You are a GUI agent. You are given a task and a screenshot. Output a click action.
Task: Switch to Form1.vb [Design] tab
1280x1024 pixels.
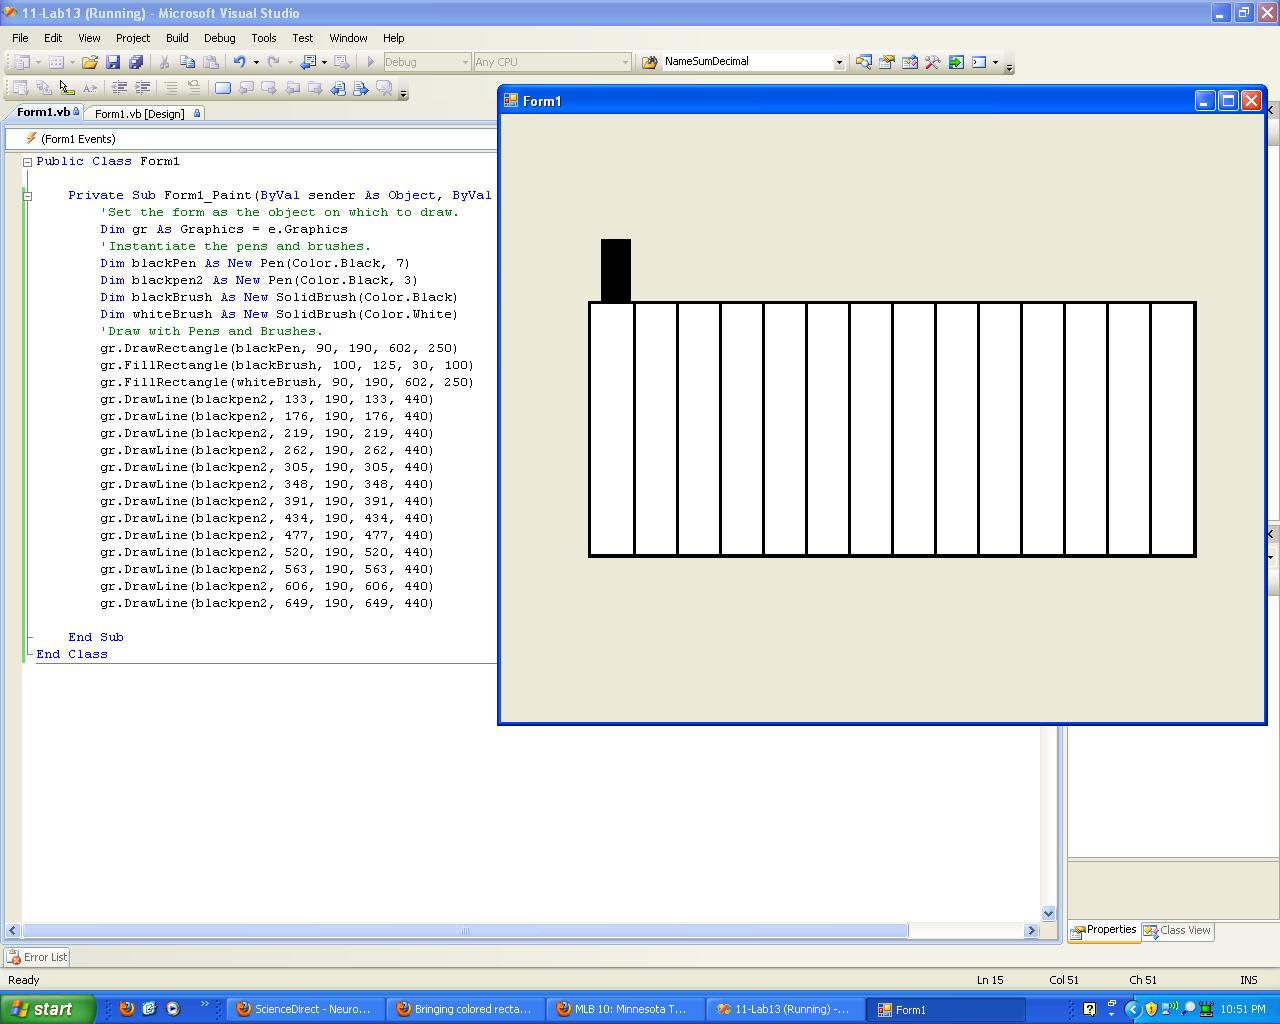[x=144, y=113]
